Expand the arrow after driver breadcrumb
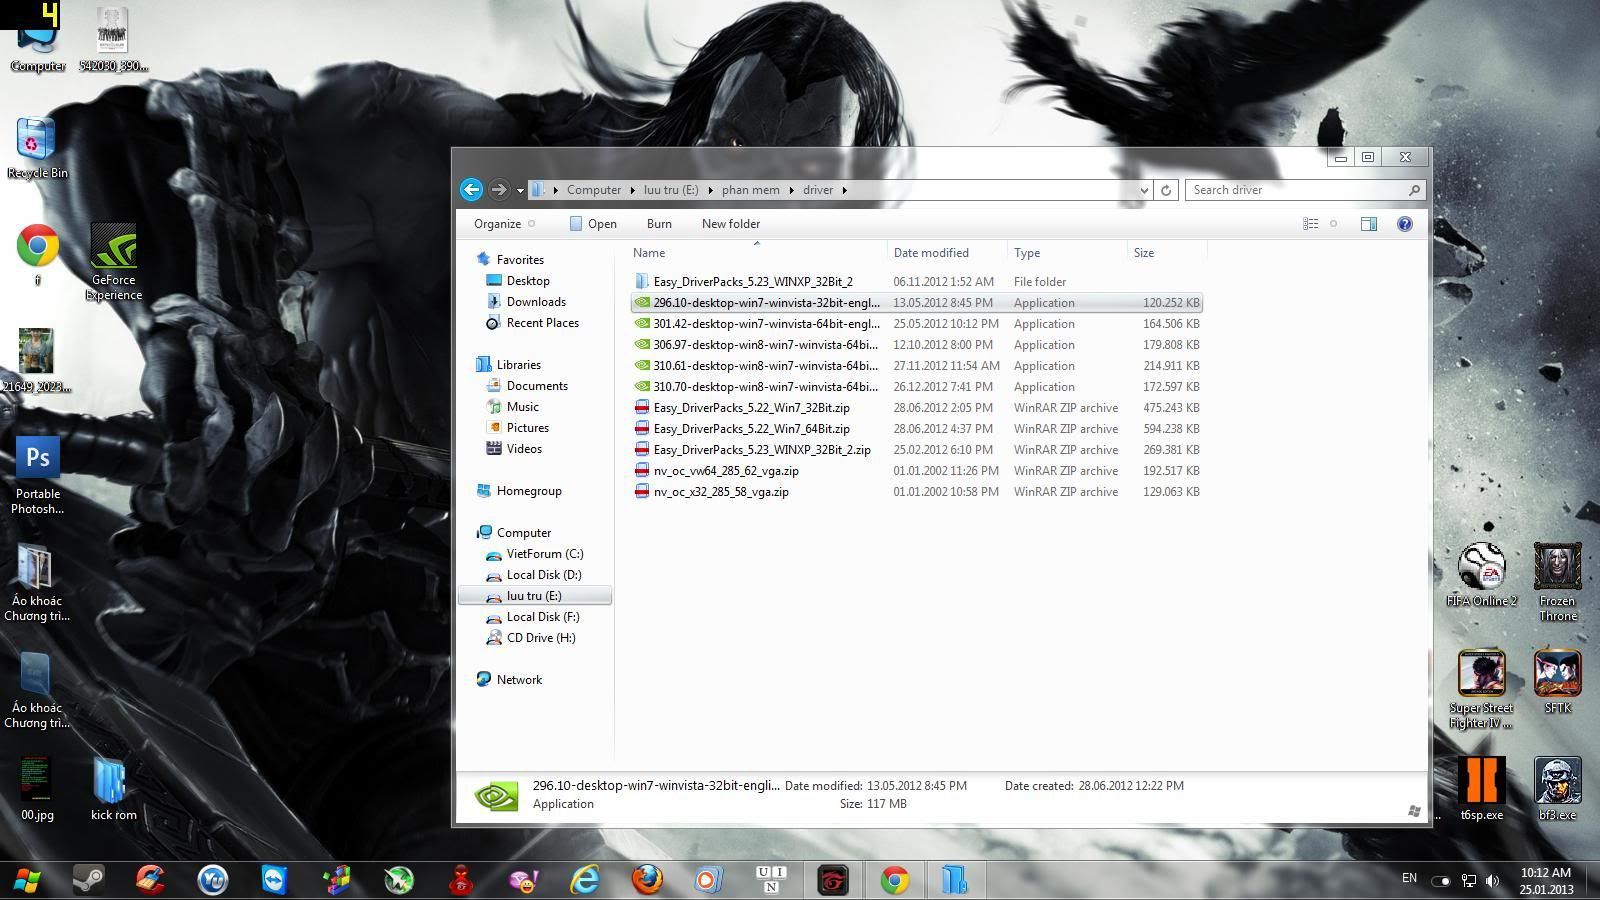Viewport: 1600px width, 900px height. (845, 190)
